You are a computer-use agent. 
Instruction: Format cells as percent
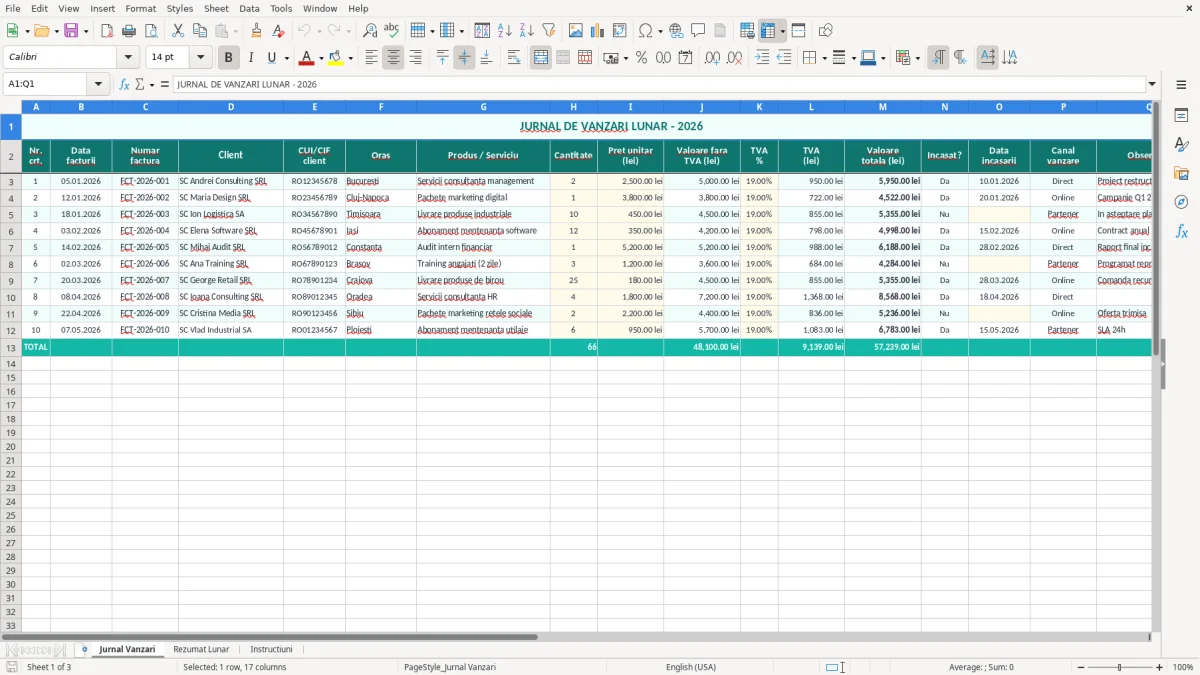click(642, 58)
